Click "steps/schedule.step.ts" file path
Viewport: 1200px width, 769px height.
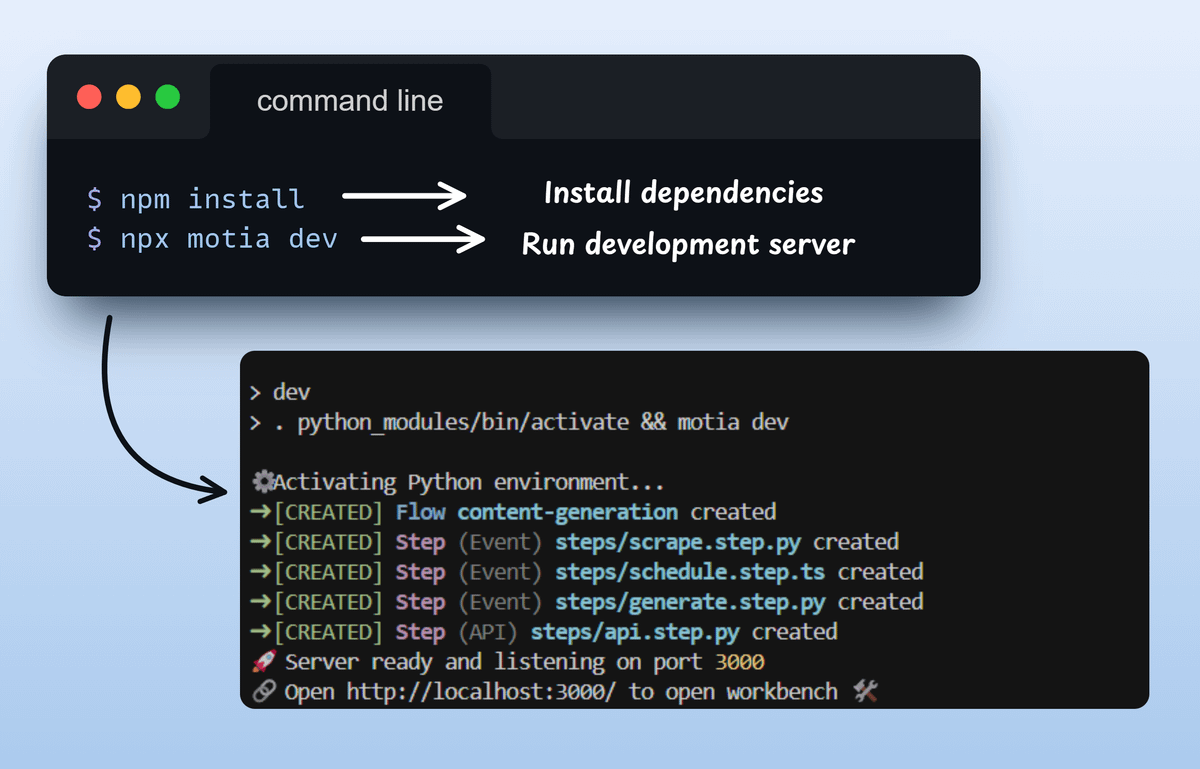pos(690,572)
